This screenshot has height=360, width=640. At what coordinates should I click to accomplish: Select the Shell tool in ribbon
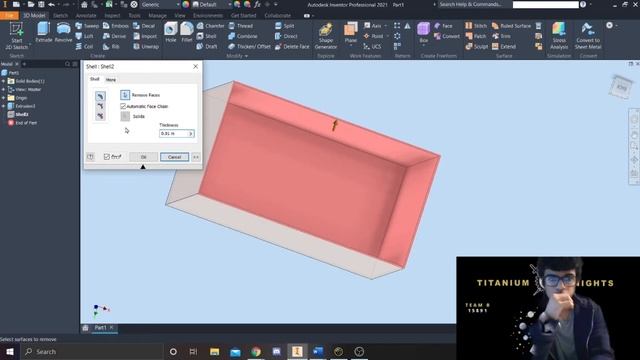click(207, 36)
